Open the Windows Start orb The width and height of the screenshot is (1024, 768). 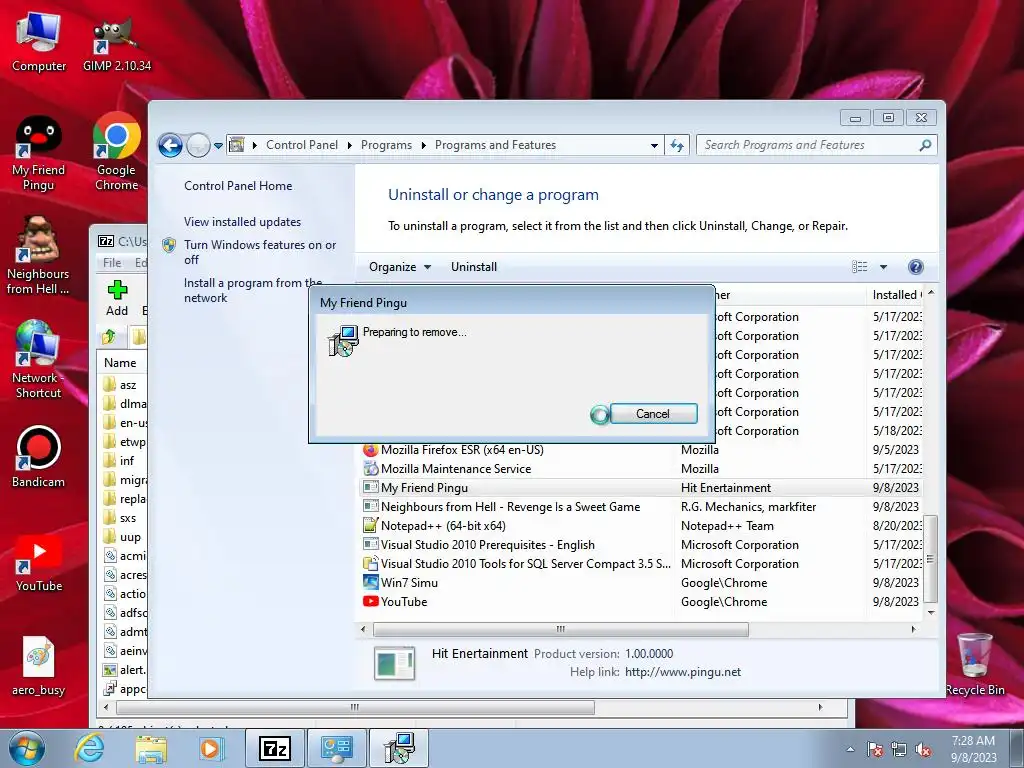tap(26, 748)
